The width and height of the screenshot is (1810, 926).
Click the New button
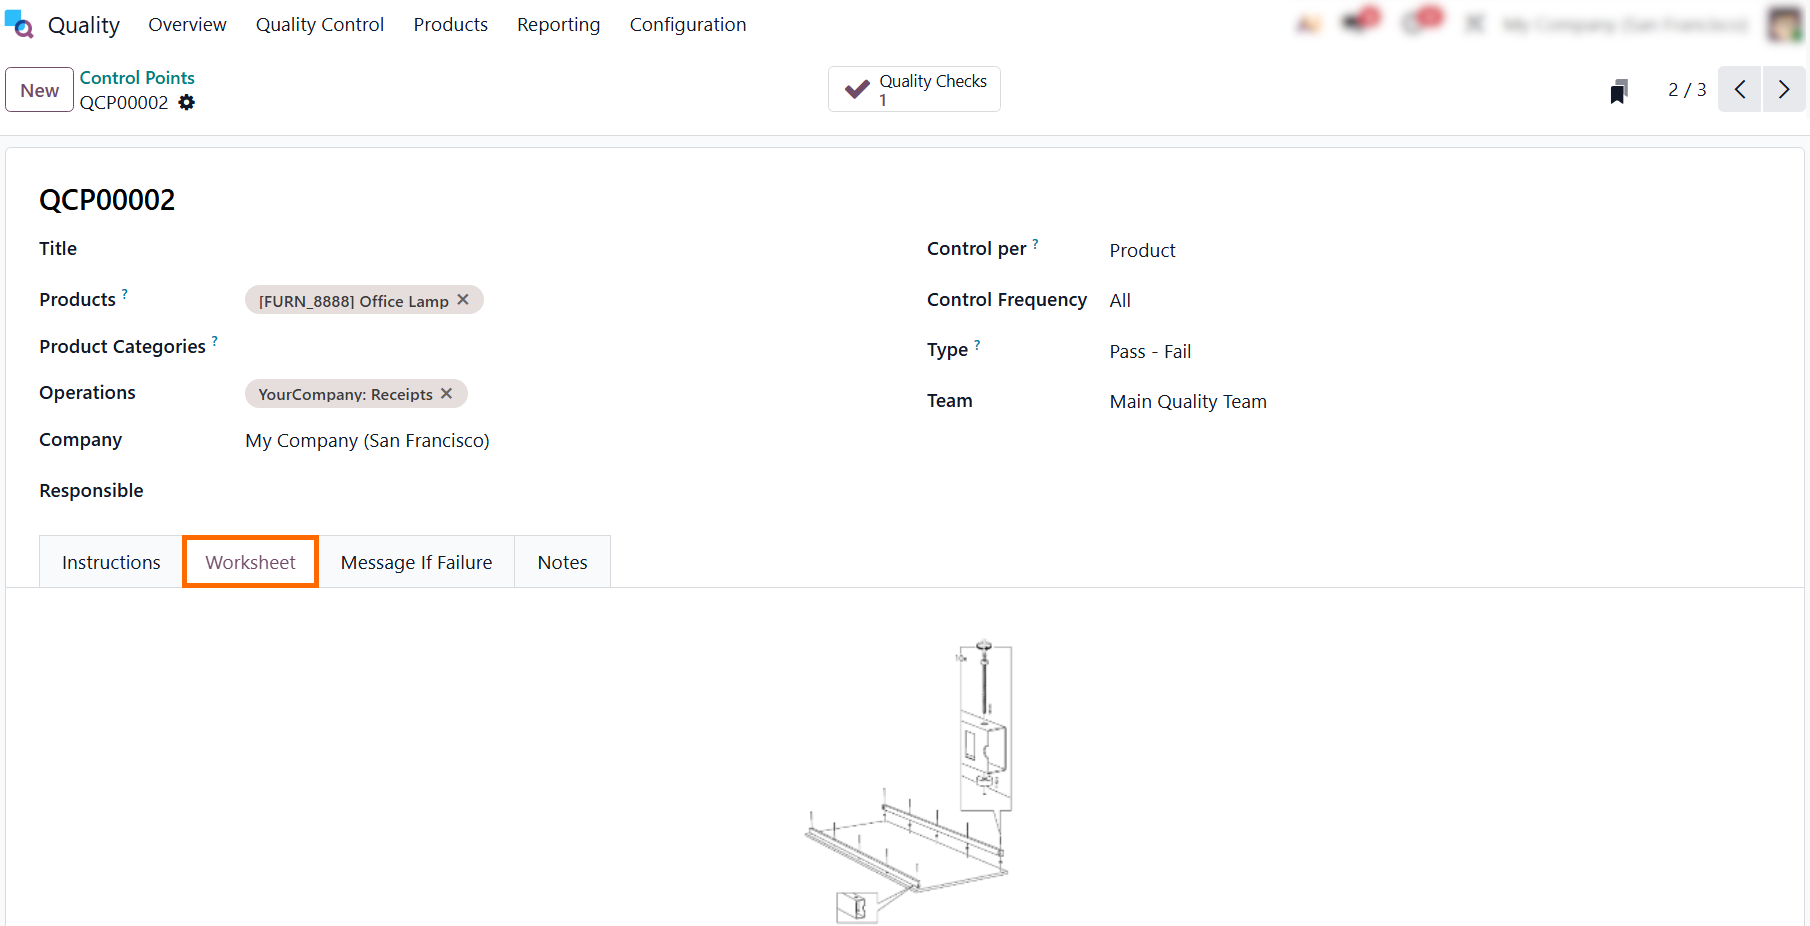(x=40, y=90)
